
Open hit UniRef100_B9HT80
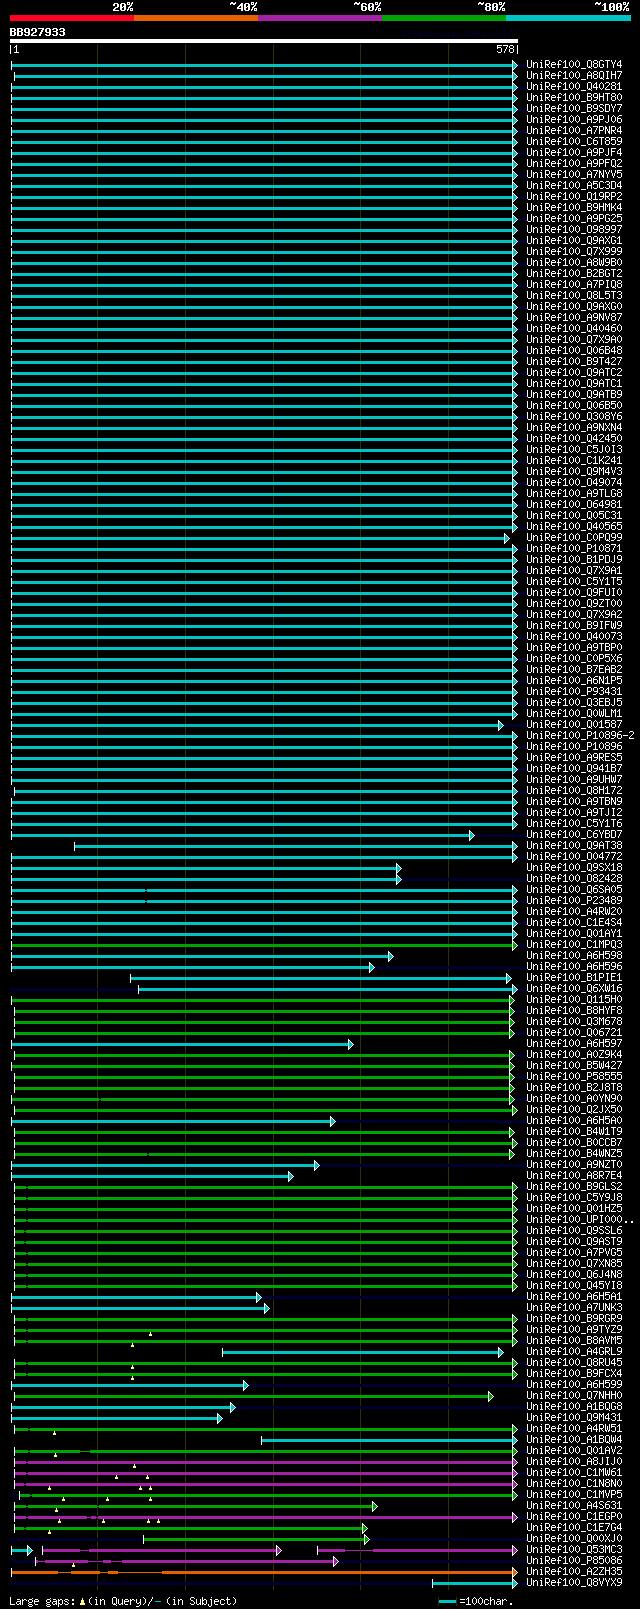click(574, 98)
